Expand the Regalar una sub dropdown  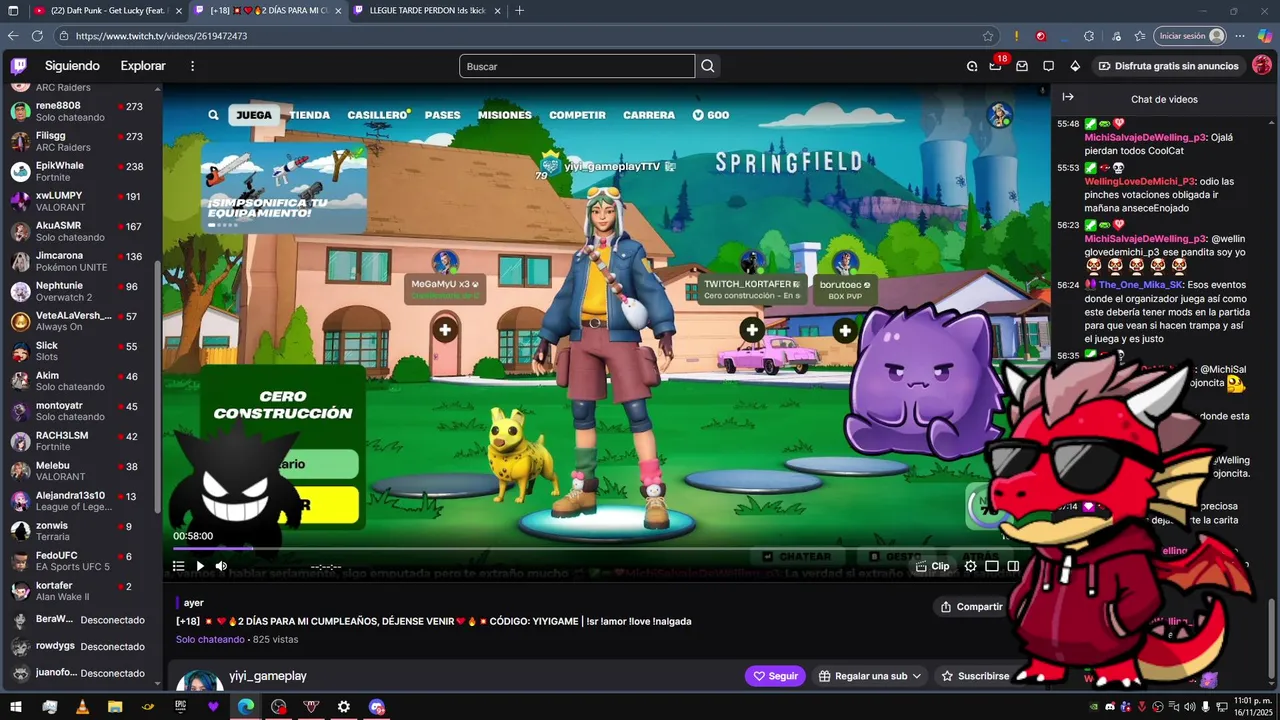pos(870,676)
